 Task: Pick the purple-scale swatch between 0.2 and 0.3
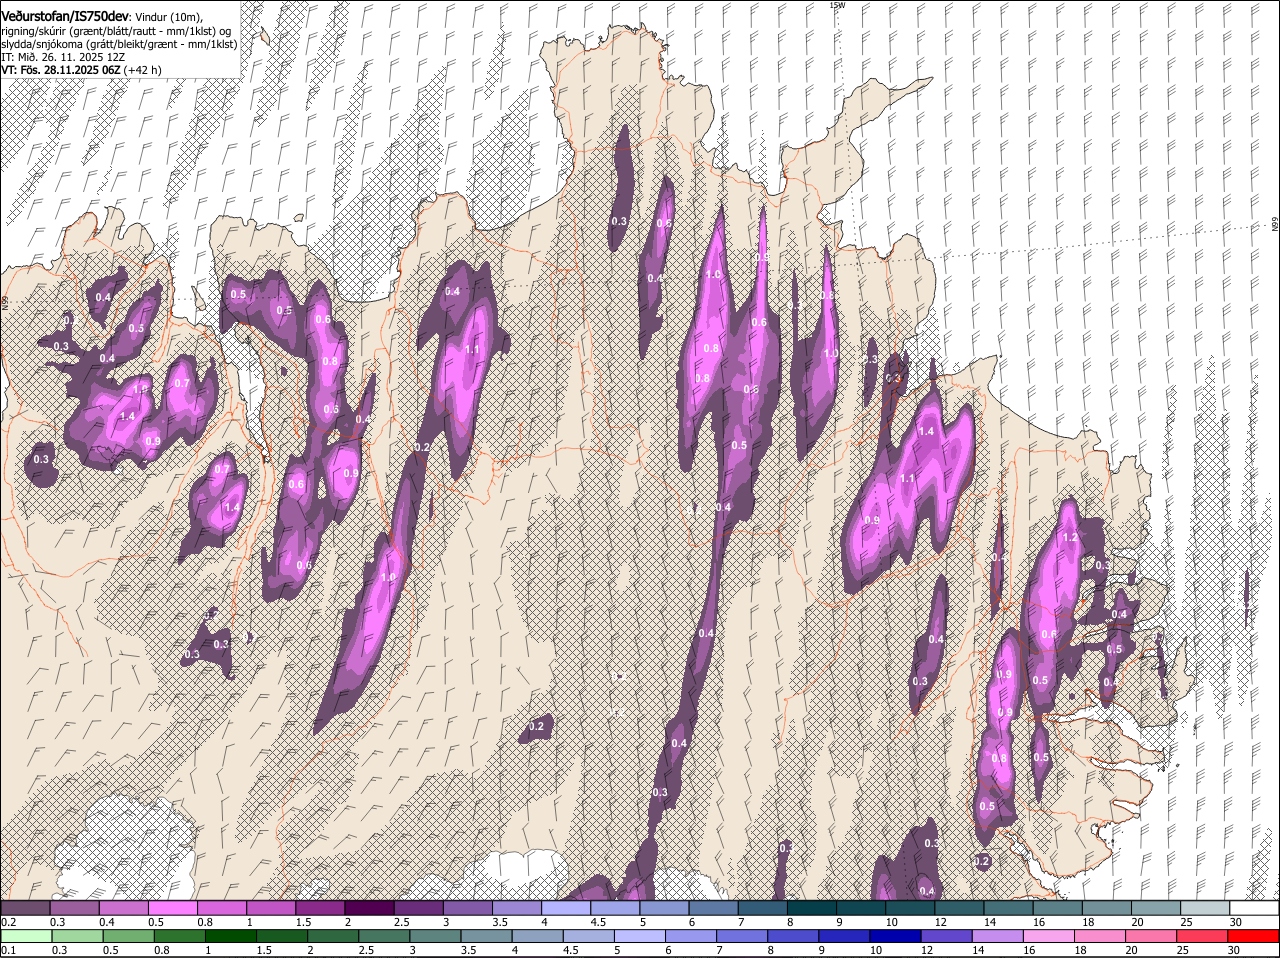[x=25, y=908]
